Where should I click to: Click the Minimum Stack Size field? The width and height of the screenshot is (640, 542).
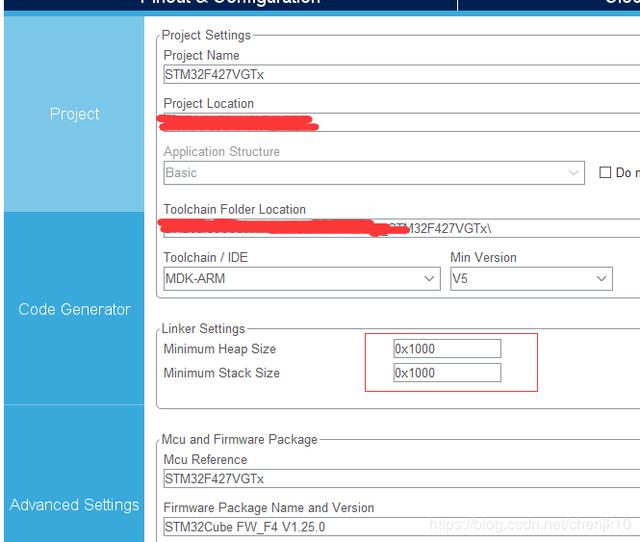pyautogui.click(x=447, y=373)
